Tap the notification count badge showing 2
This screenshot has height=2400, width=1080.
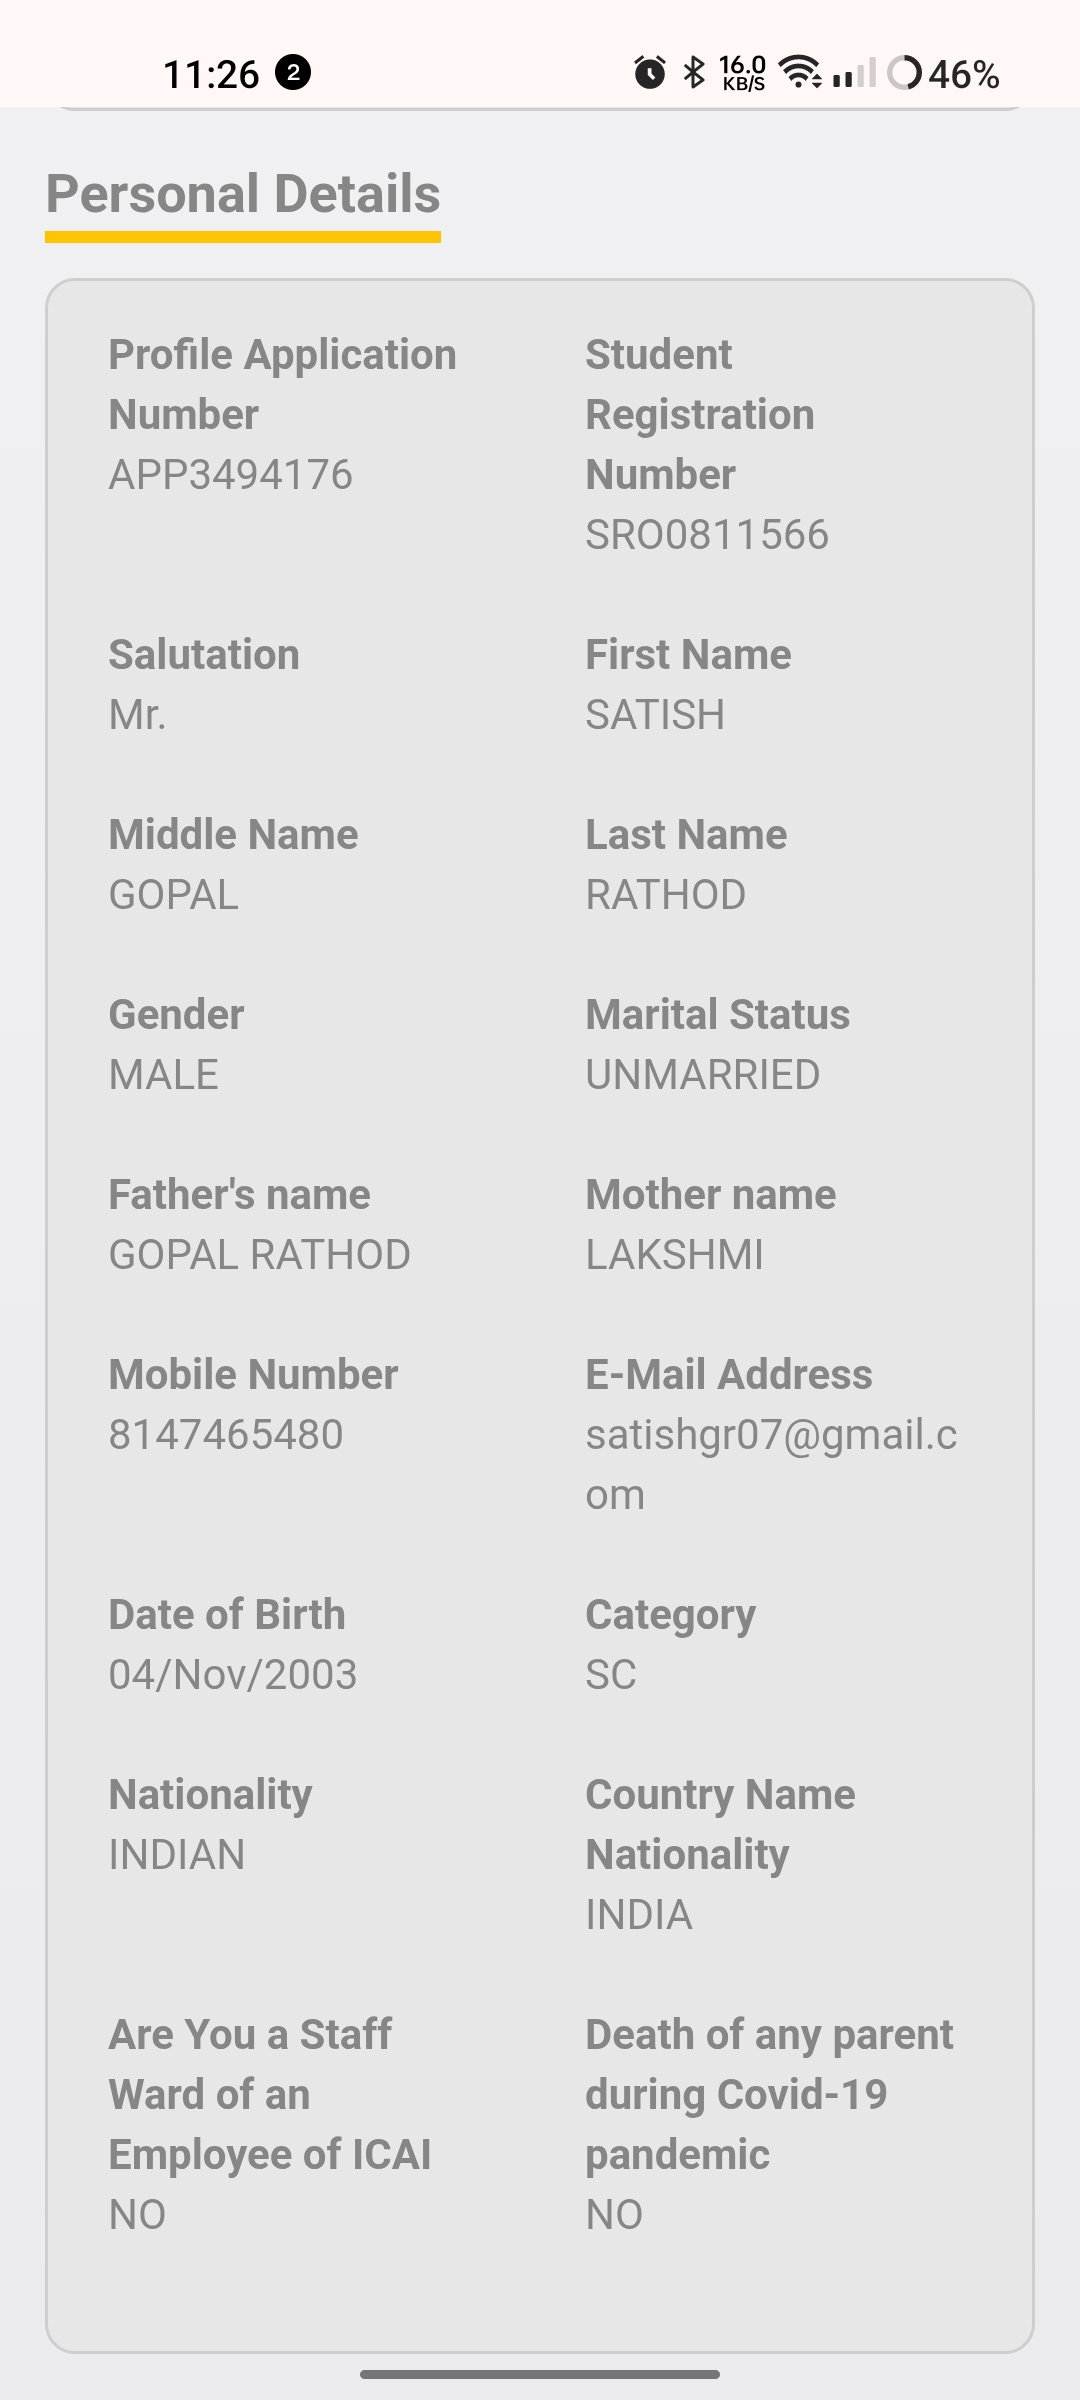coord(293,73)
